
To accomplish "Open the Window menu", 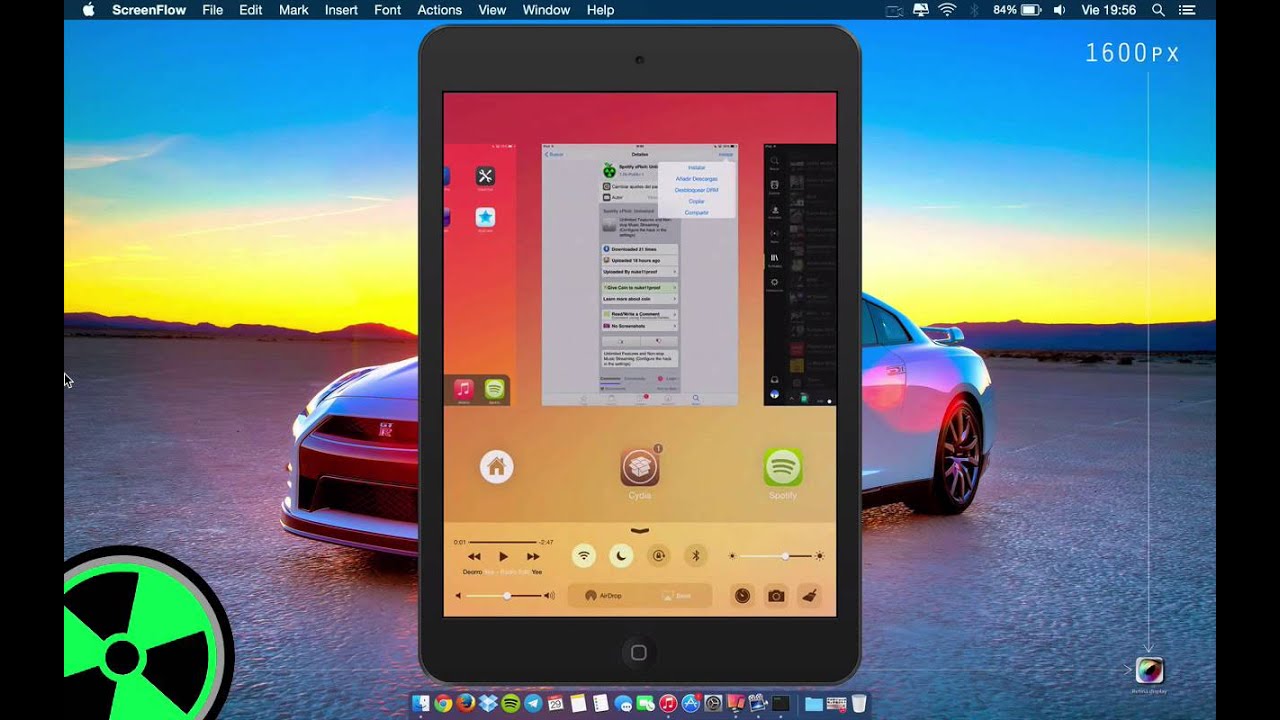I will (x=546, y=10).
